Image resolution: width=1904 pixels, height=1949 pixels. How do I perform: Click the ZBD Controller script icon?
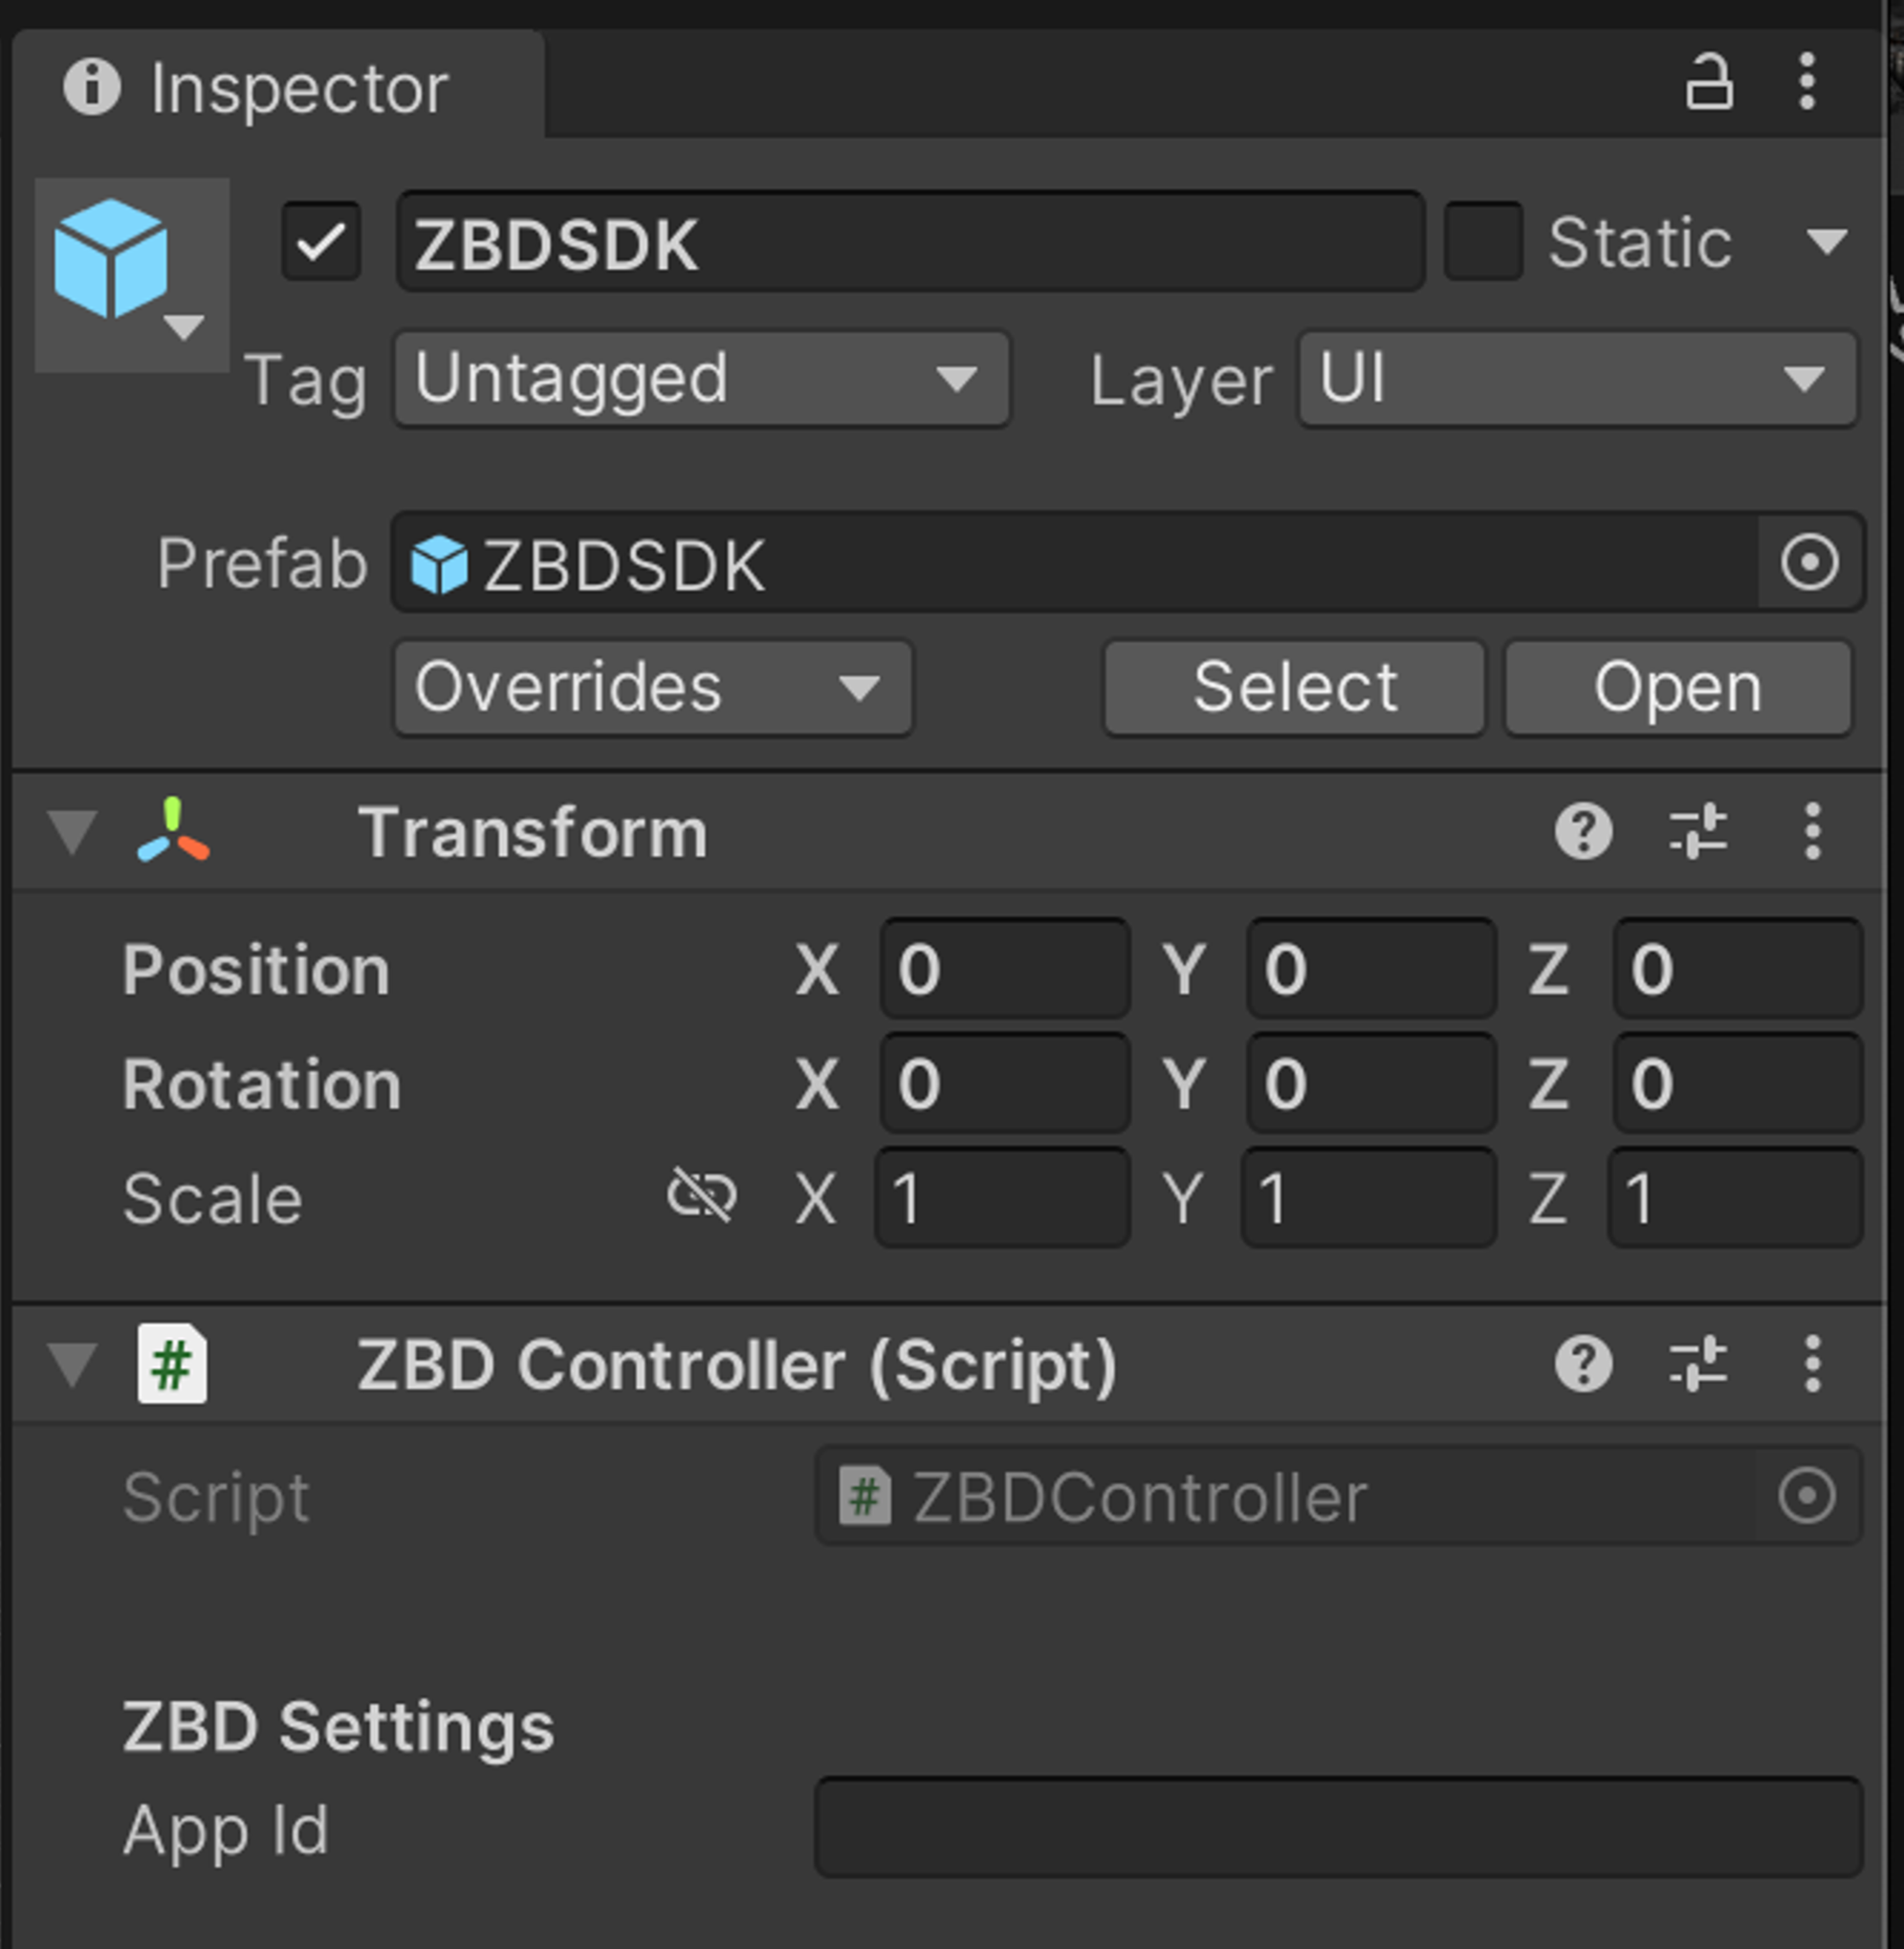pyautogui.click(x=171, y=1363)
